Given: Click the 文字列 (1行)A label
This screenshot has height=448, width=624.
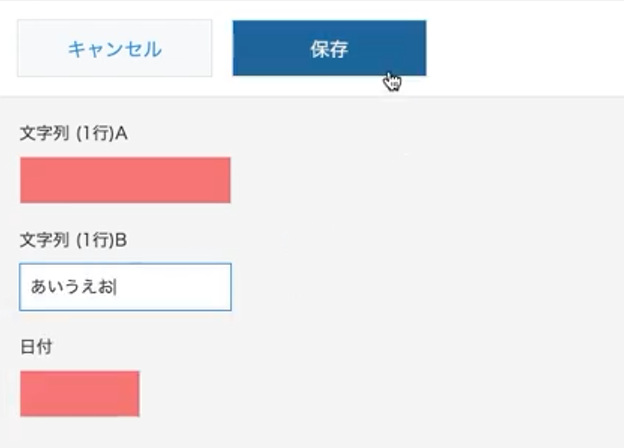Looking at the screenshot, I should (74, 133).
